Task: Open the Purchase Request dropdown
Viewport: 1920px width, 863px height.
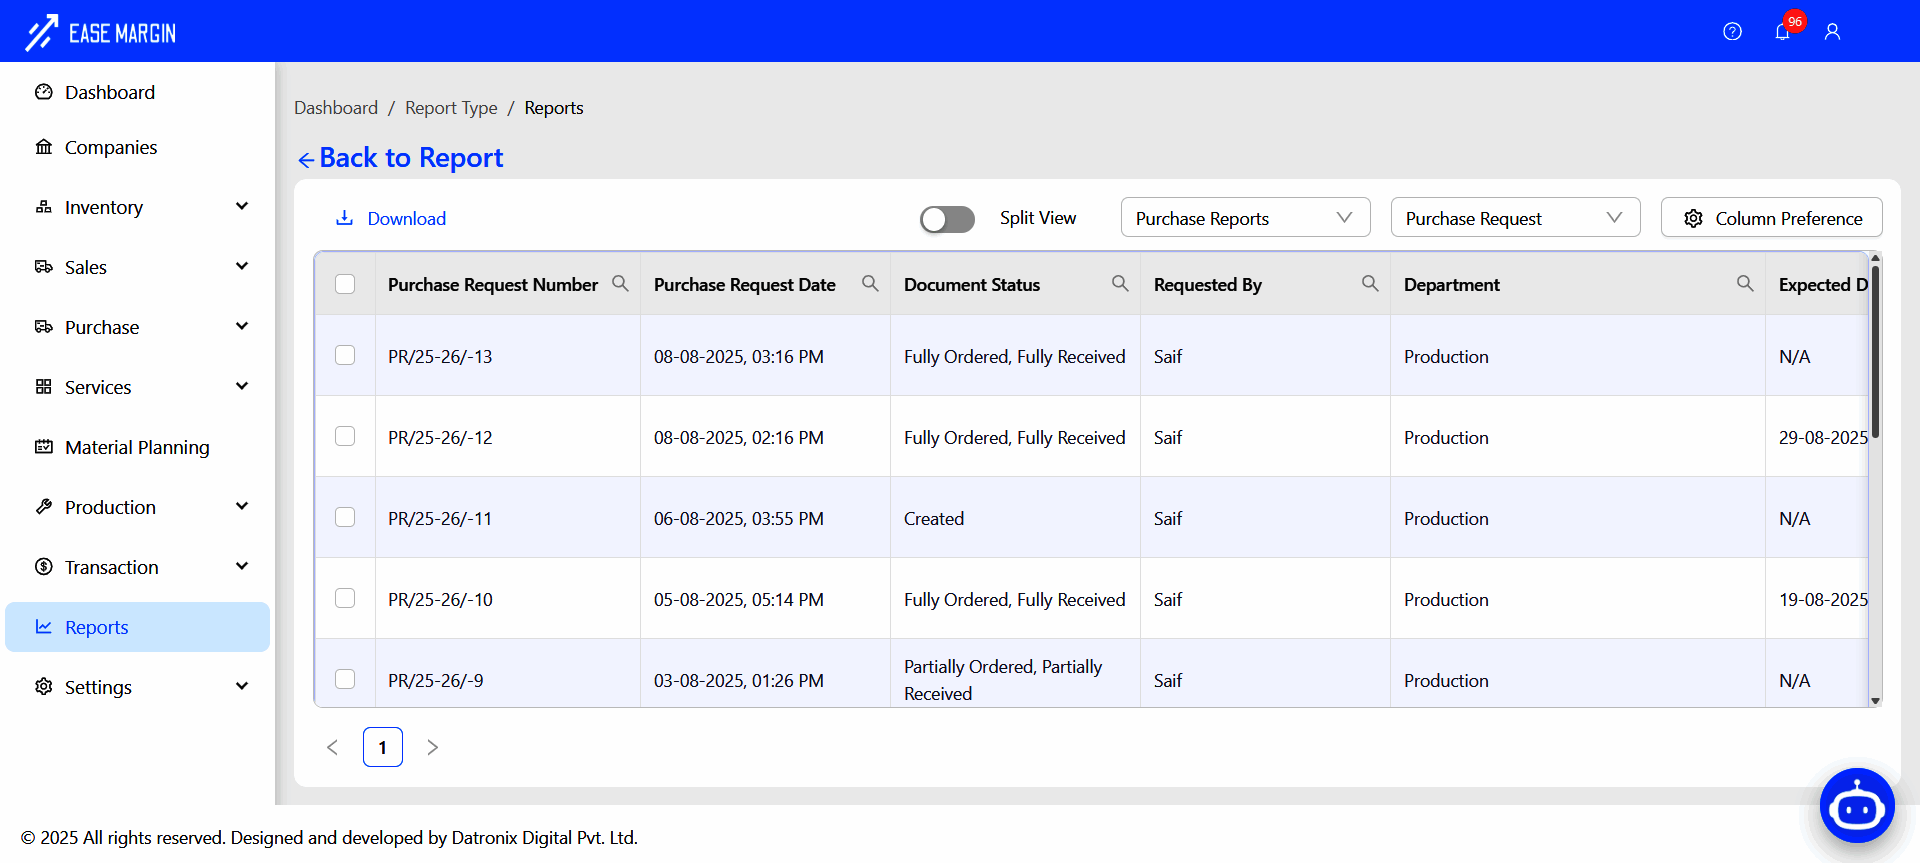Action: pos(1515,218)
